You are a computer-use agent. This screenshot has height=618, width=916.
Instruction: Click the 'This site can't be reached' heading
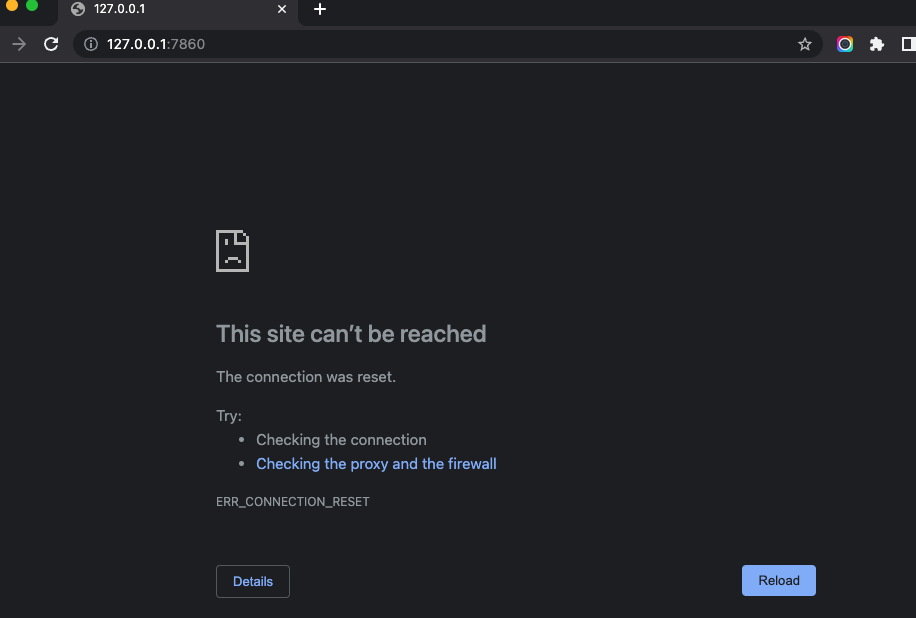351,334
